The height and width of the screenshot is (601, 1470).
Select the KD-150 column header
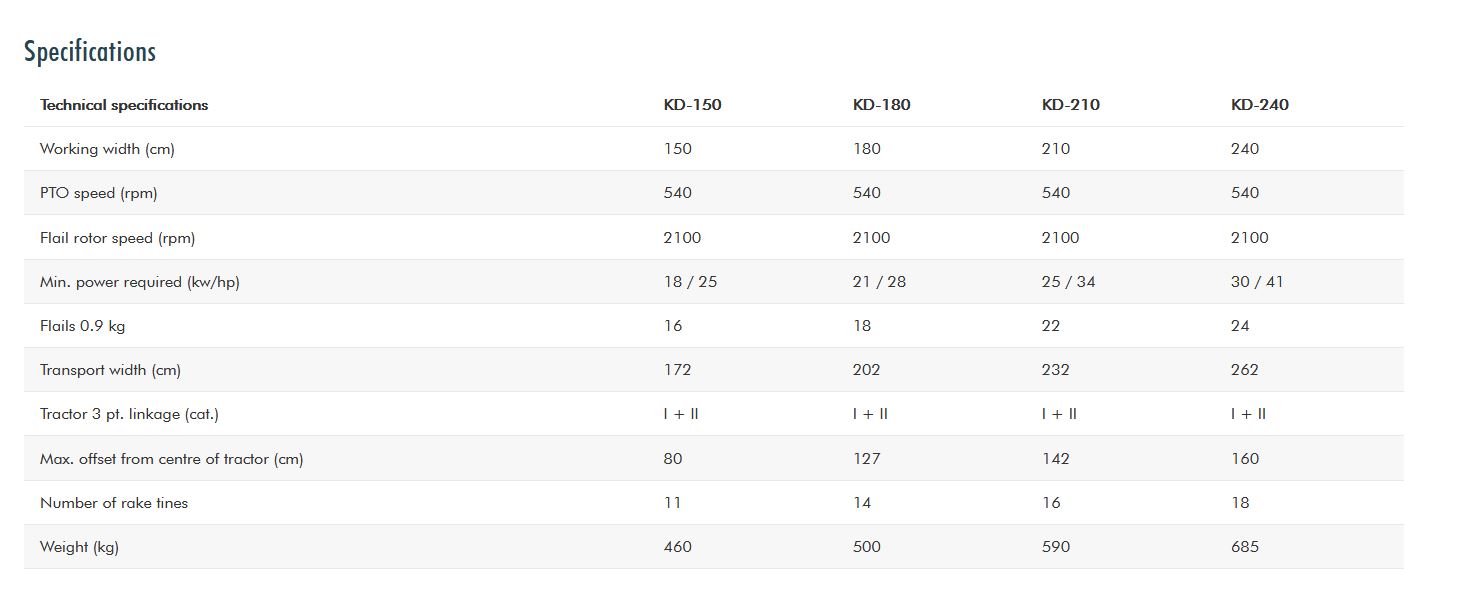692,105
